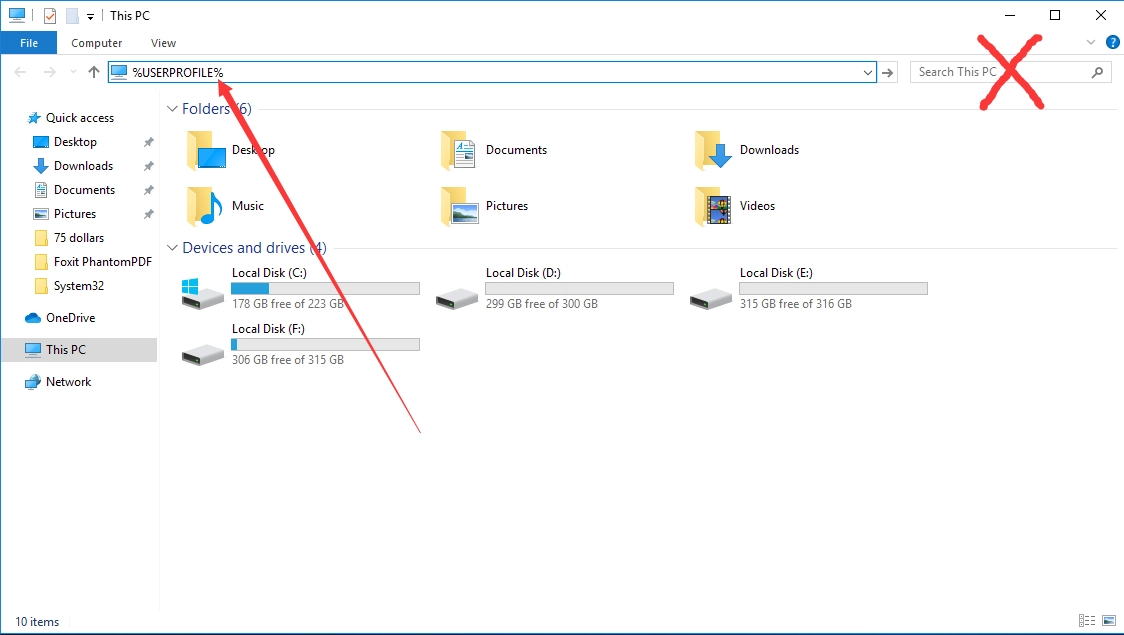Open the View ribbon tab
The width and height of the screenshot is (1124, 635).
coord(162,43)
